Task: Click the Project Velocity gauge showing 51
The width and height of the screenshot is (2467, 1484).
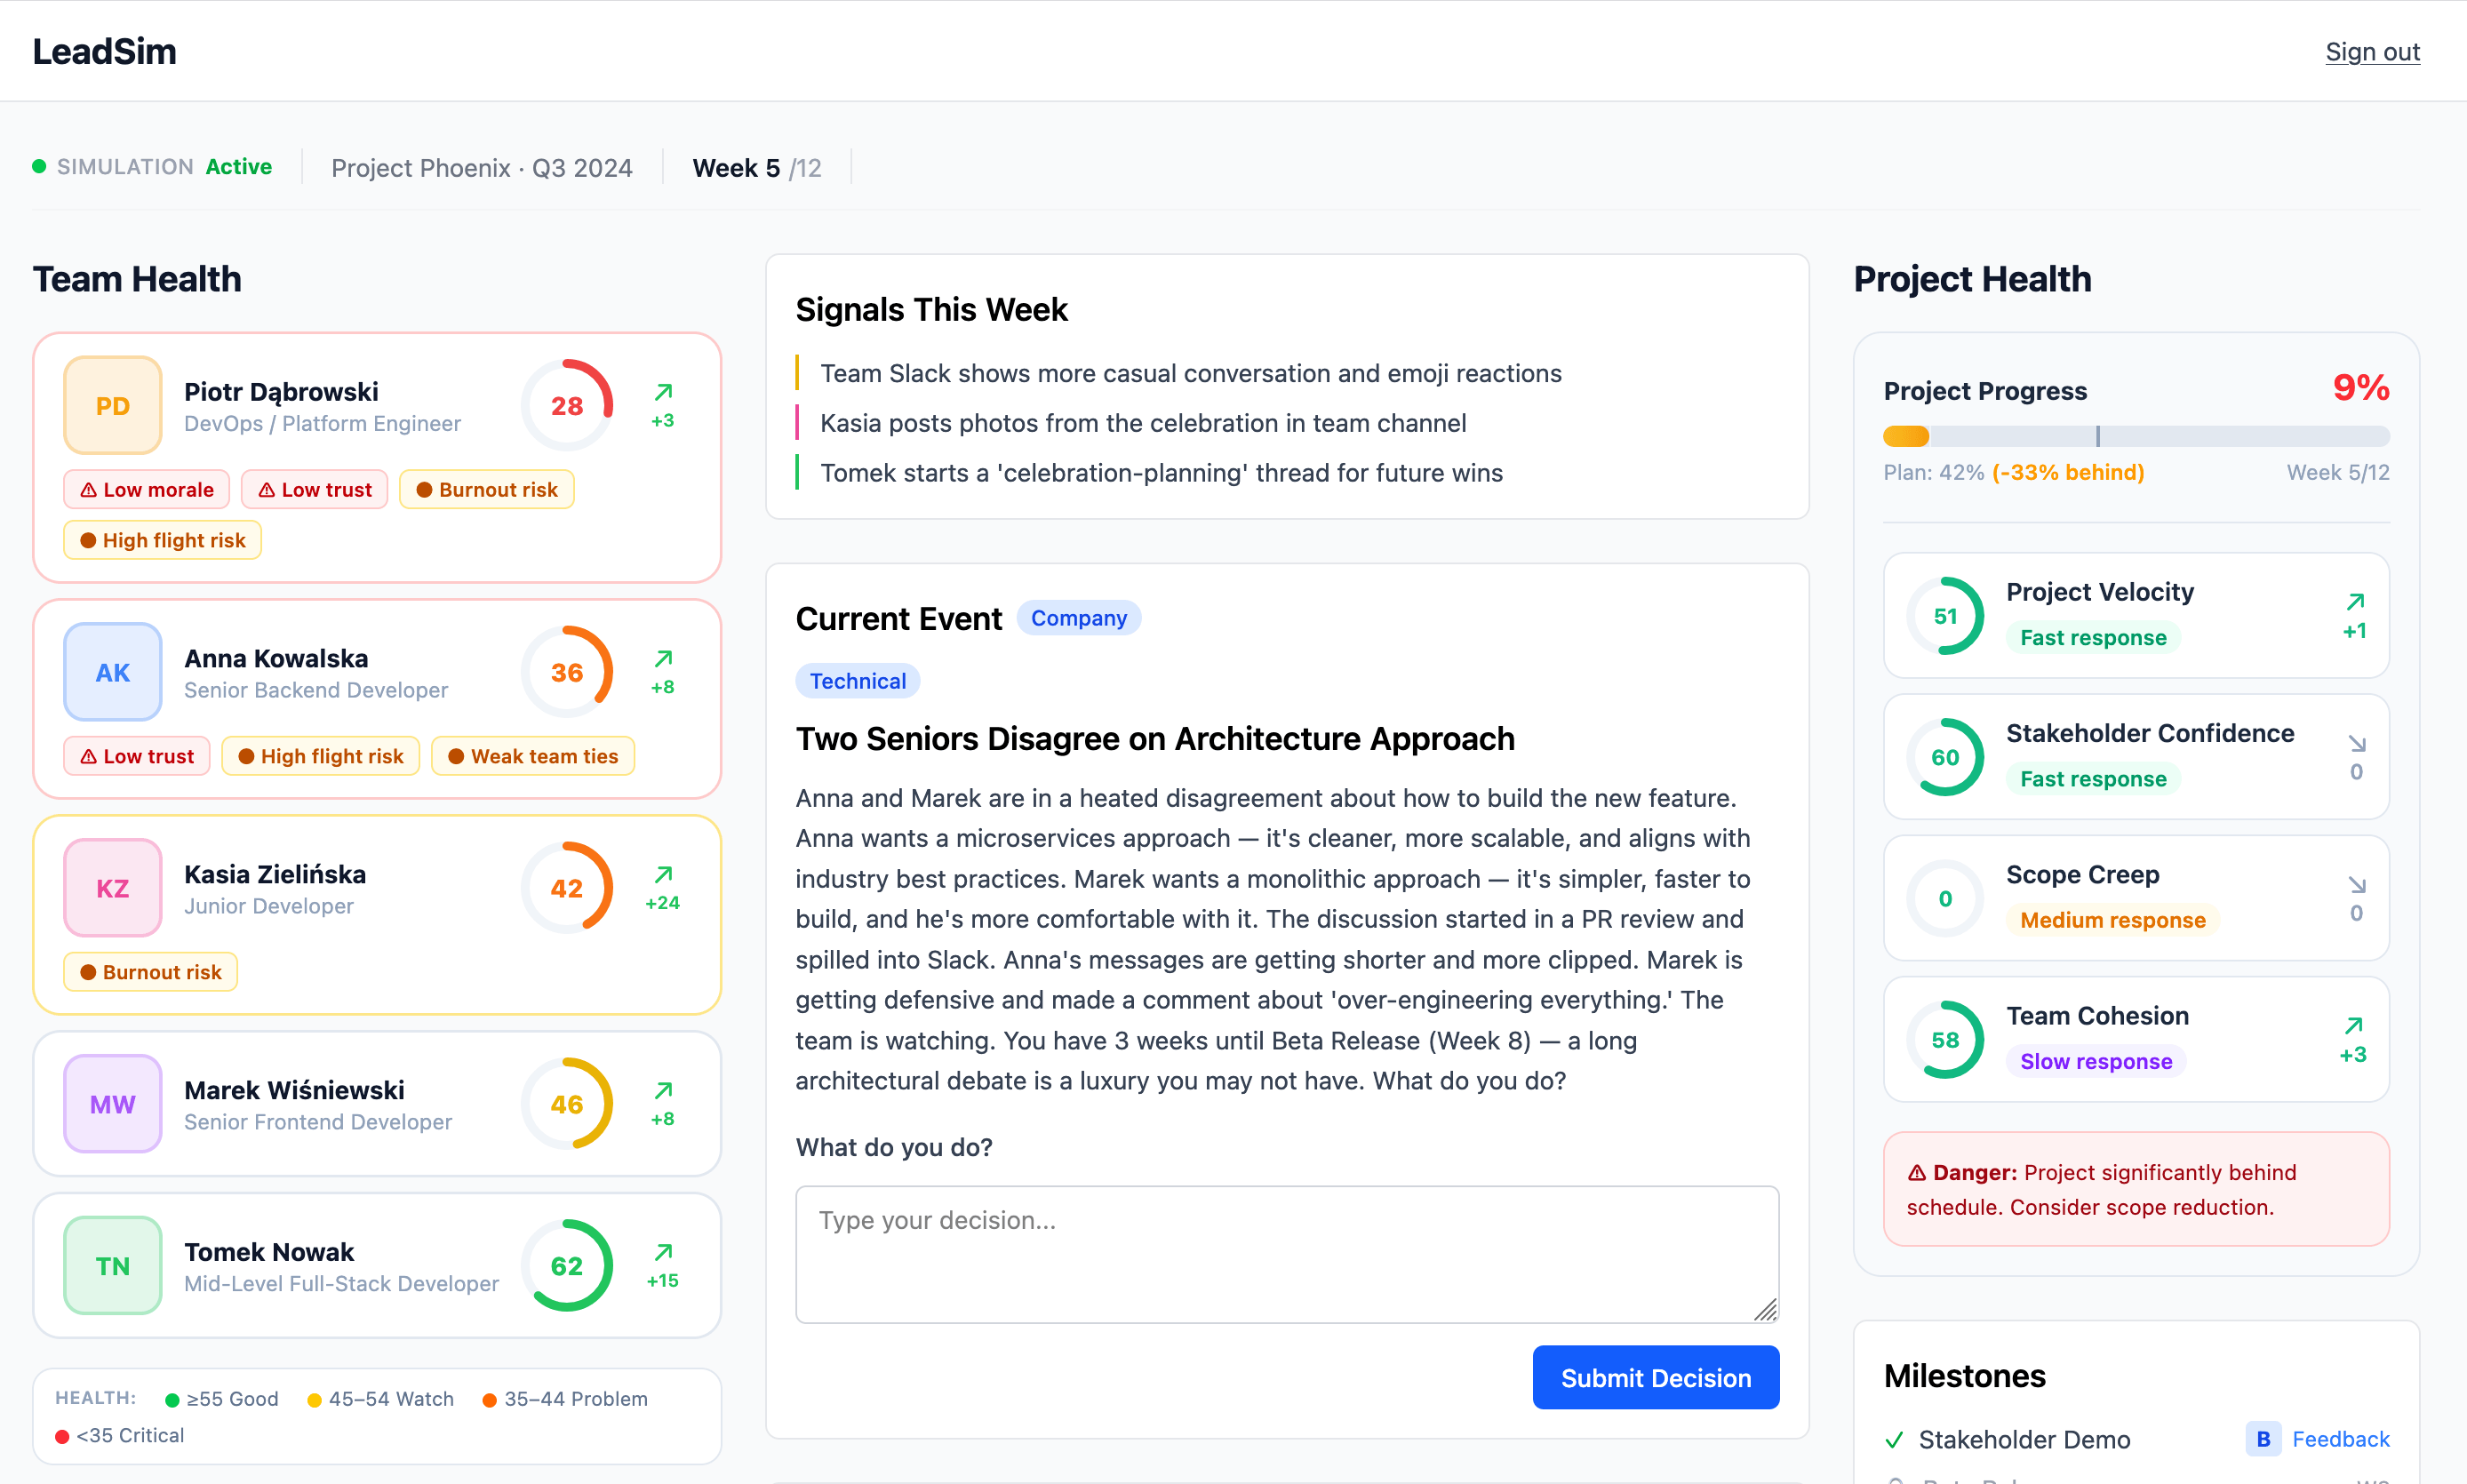Action: point(1945,616)
